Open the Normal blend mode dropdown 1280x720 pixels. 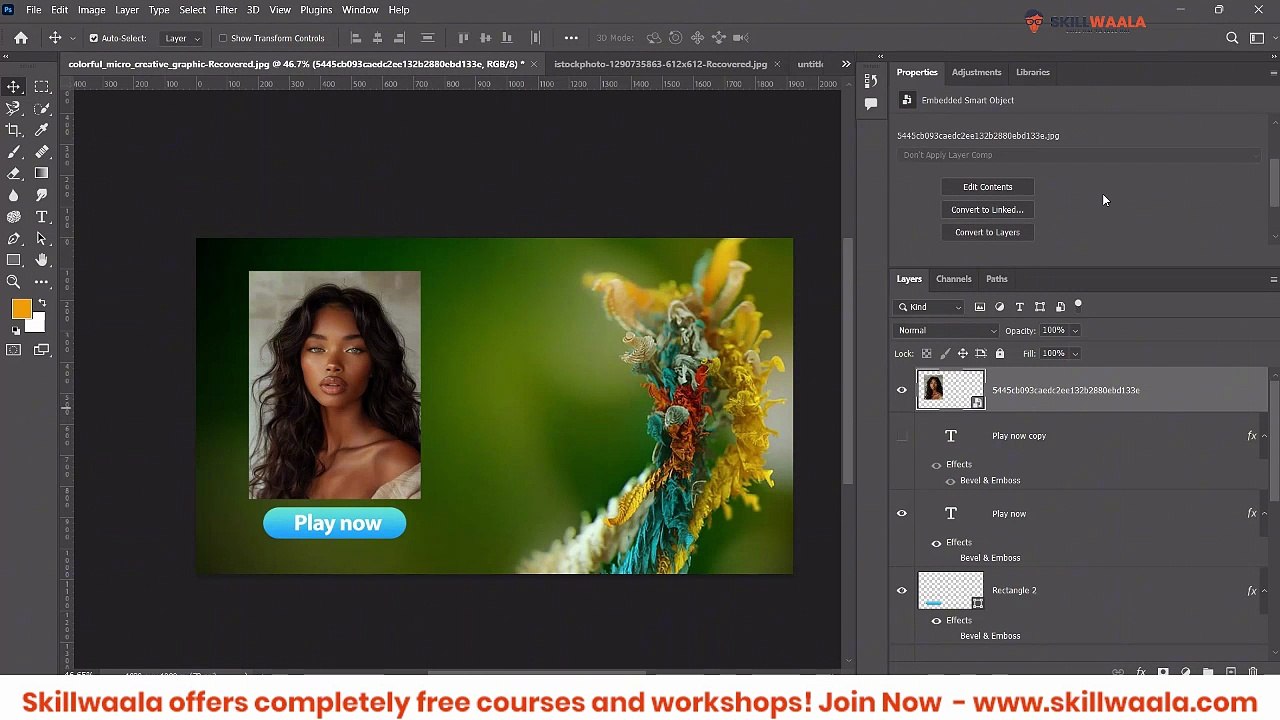tap(947, 330)
